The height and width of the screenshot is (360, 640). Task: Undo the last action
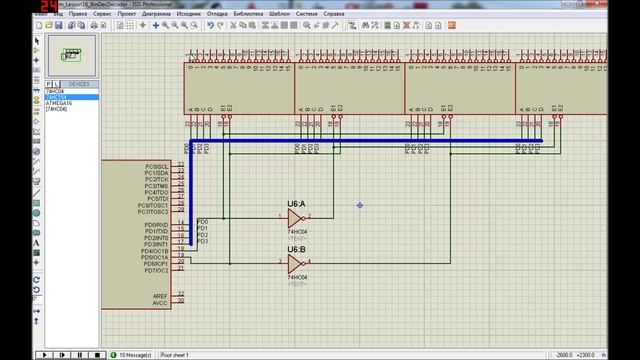click(x=210, y=25)
